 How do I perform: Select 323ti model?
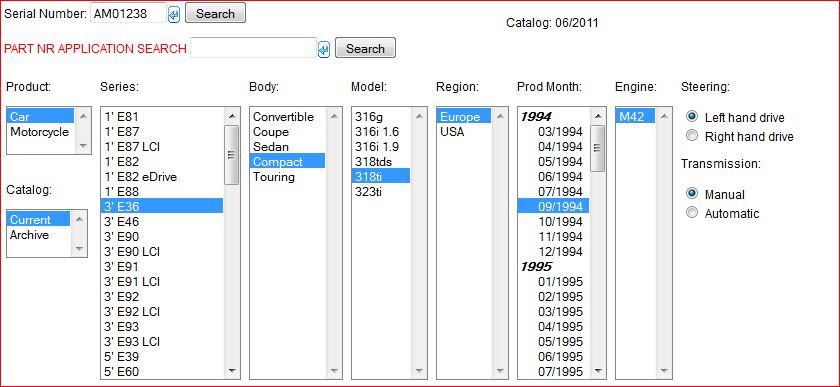click(x=381, y=191)
